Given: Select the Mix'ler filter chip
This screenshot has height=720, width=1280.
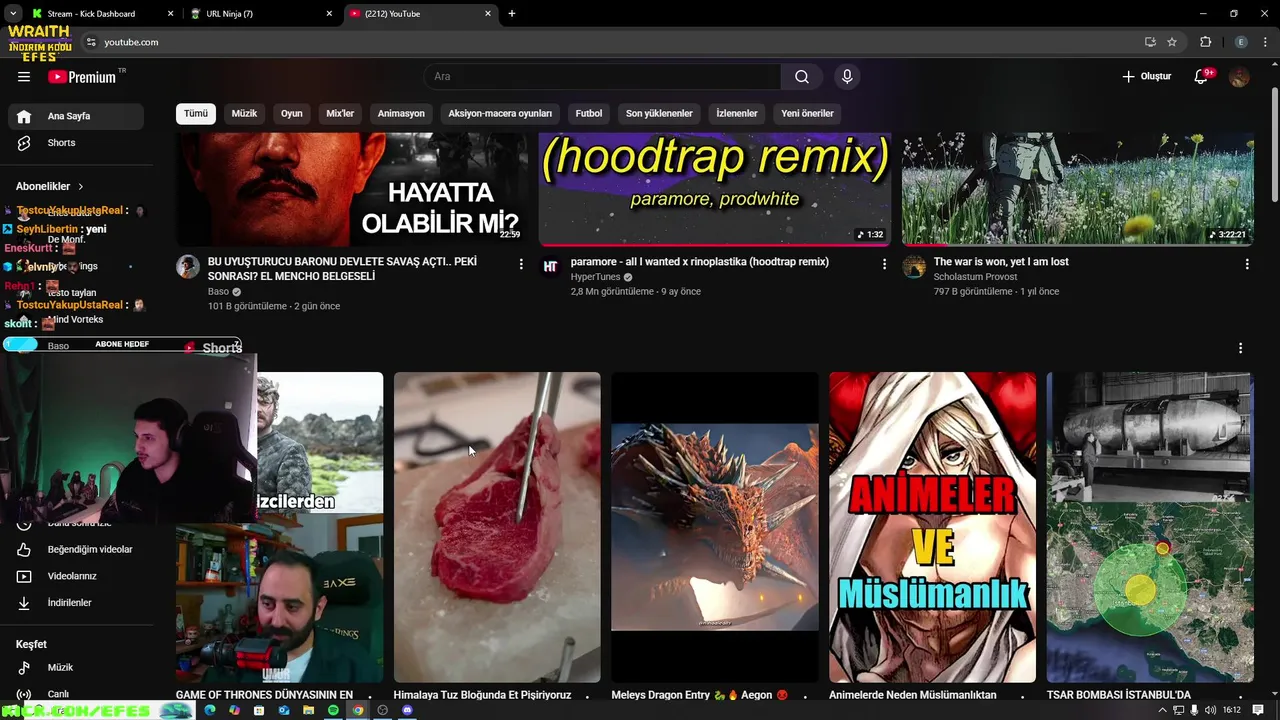Looking at the screenshot, I should tap(340, 113).
